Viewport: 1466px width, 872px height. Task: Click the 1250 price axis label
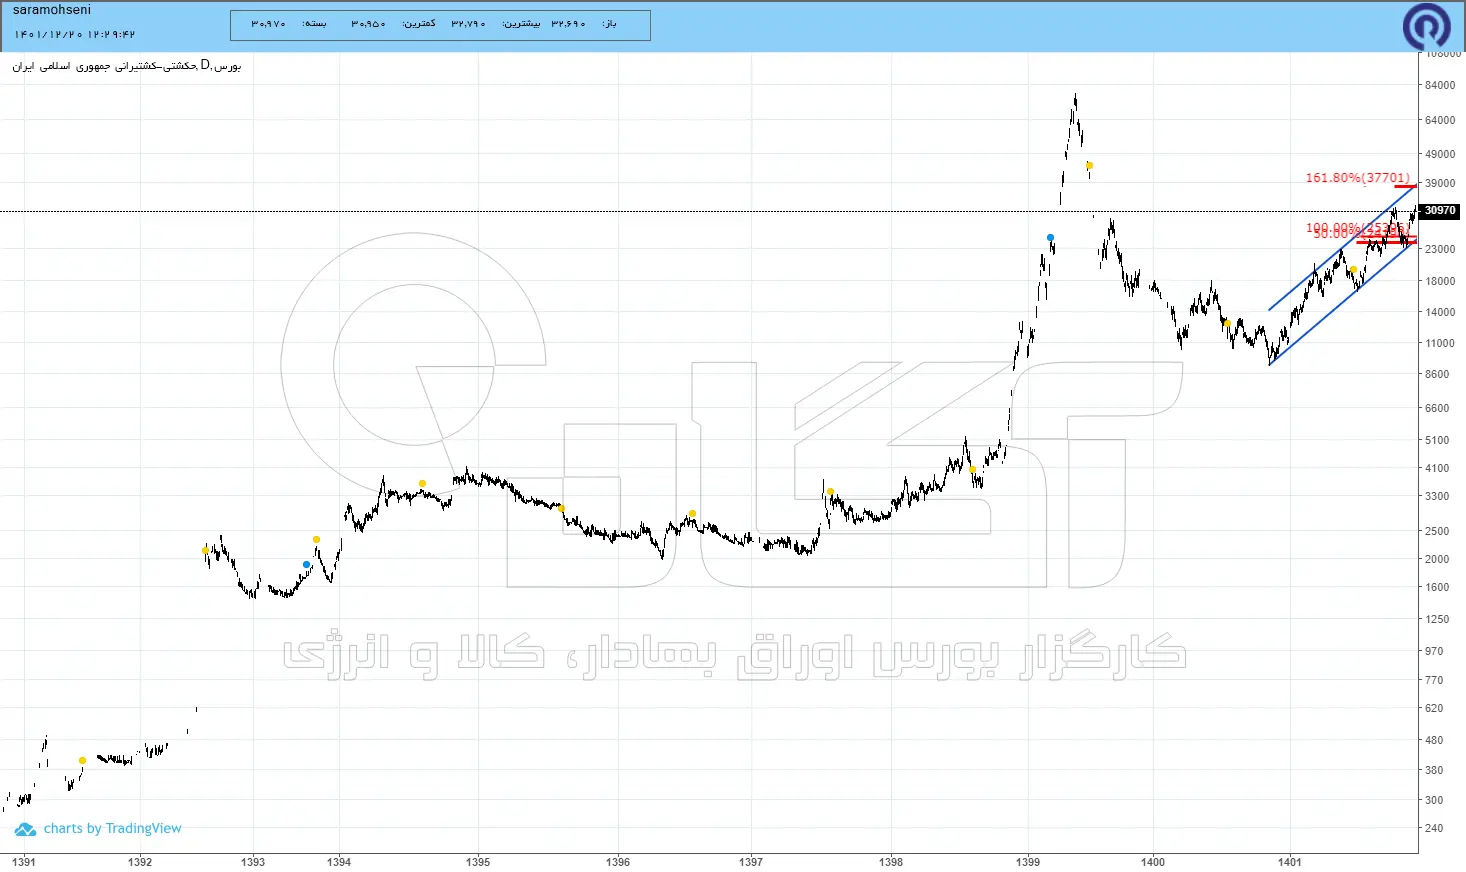click(x=1437, y=619)
